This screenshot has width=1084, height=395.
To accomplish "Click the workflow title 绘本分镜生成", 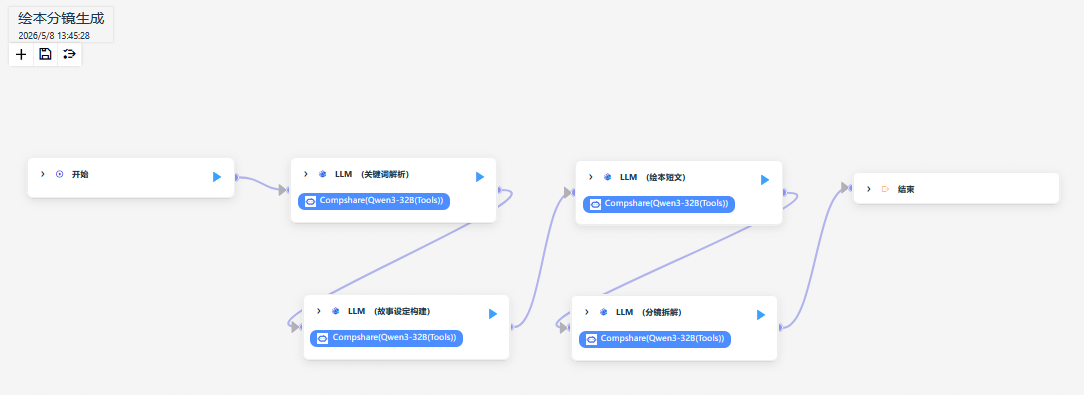I will (61, 19).
